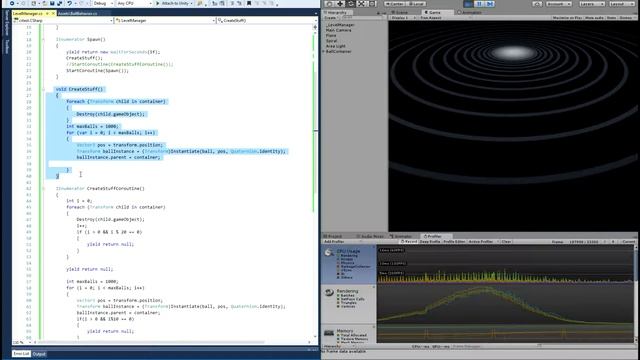Select Main Camera in the Hierarchy

point(338,30)
